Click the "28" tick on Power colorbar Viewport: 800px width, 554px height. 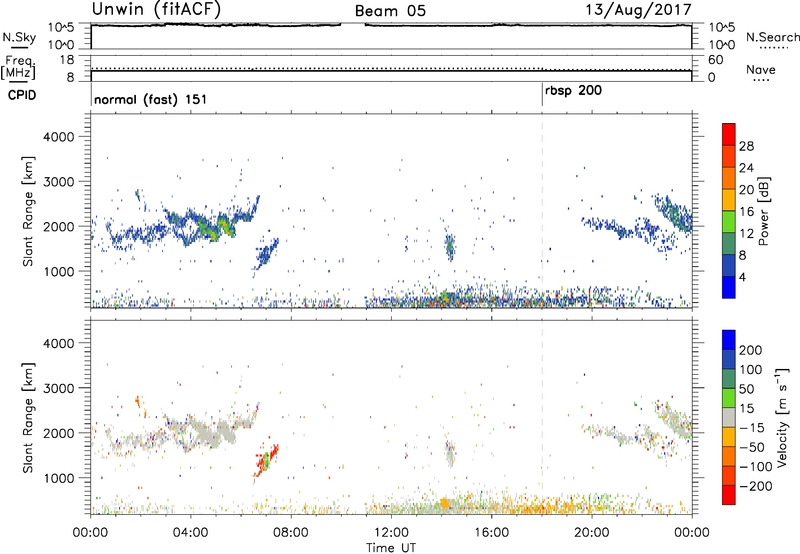click(x=746, y=146)
